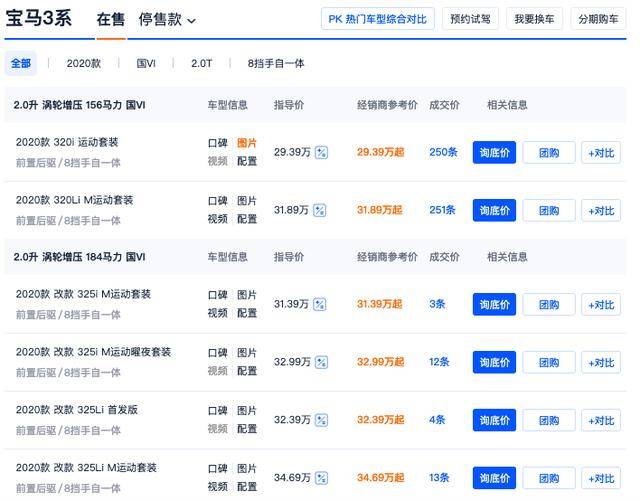Filter by 2.0T engine

(x=202, y=63)
